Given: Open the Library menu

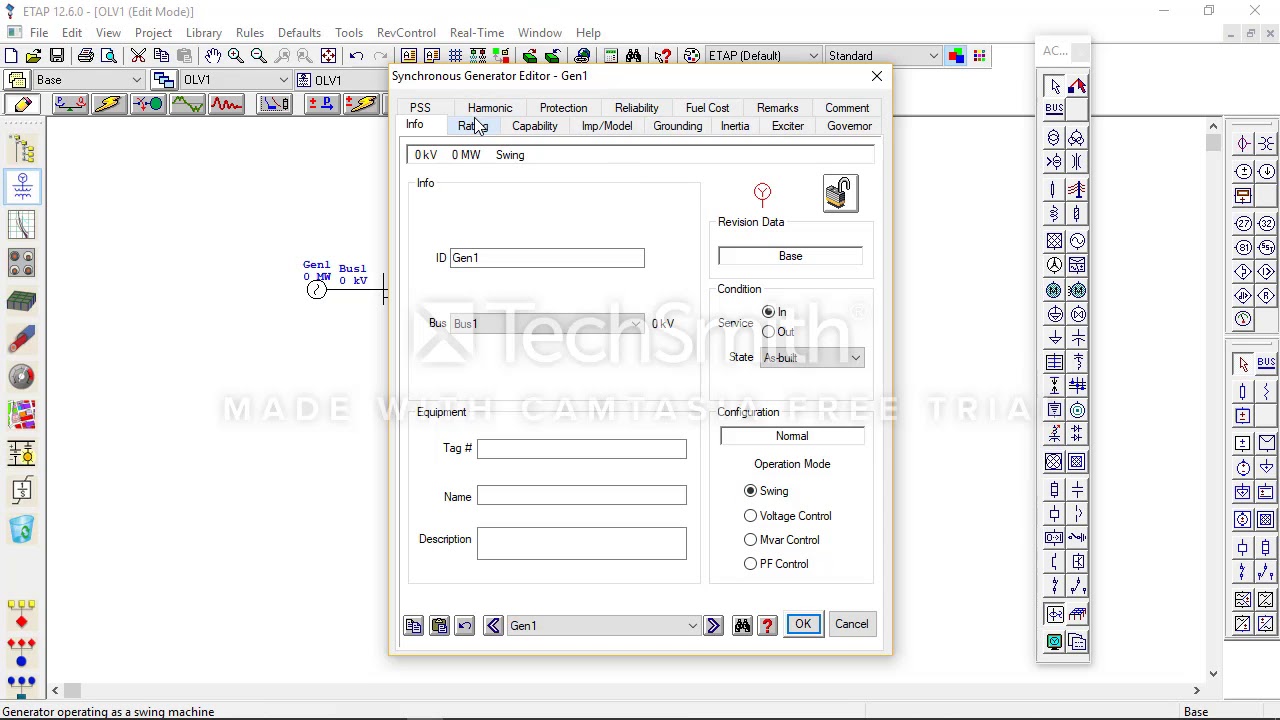Looking at the screenshot, I should [x=203, y=33].
